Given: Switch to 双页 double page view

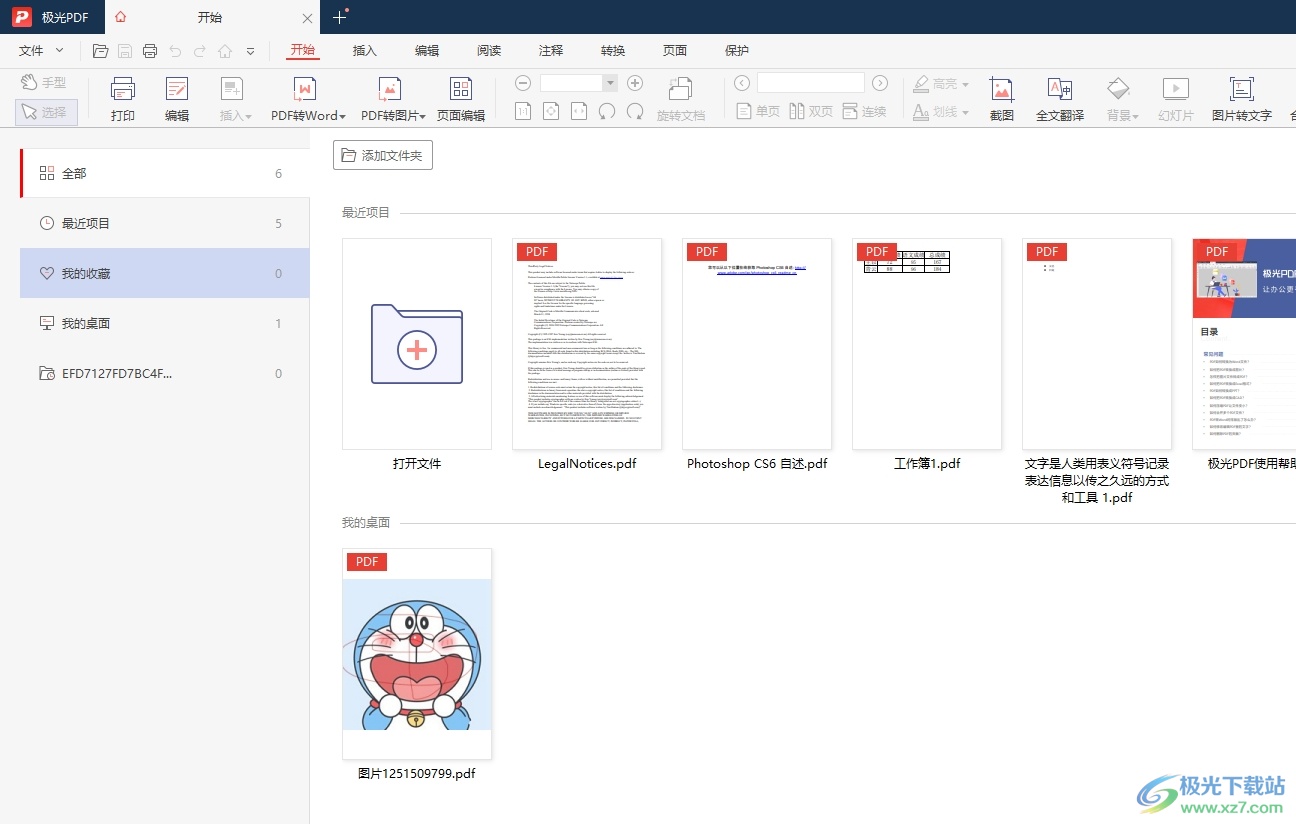Looking at the screenshot, I should point(811,111).
